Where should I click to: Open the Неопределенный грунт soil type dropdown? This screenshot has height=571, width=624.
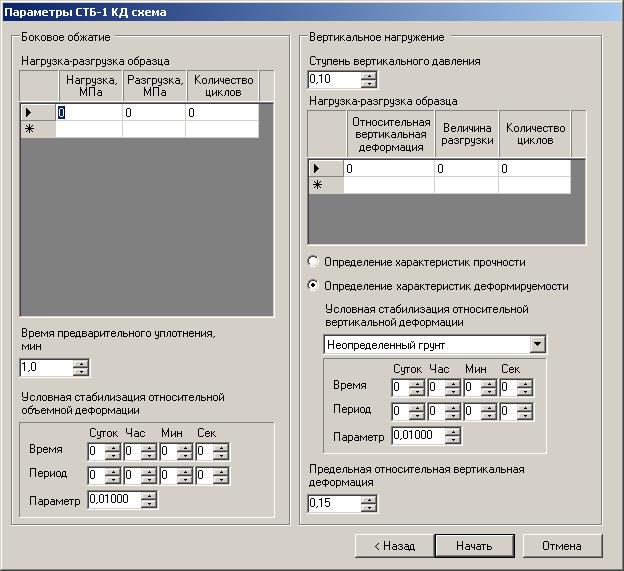click(x=537, y=344)
